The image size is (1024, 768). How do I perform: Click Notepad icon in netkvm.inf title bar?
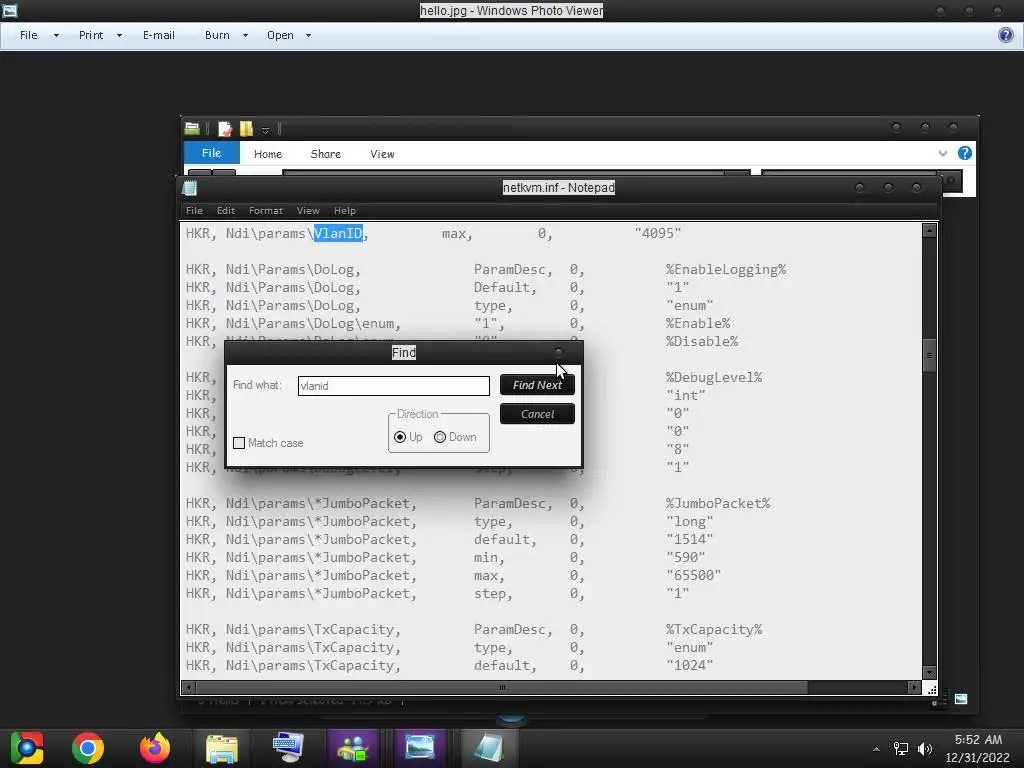[189, 188]
